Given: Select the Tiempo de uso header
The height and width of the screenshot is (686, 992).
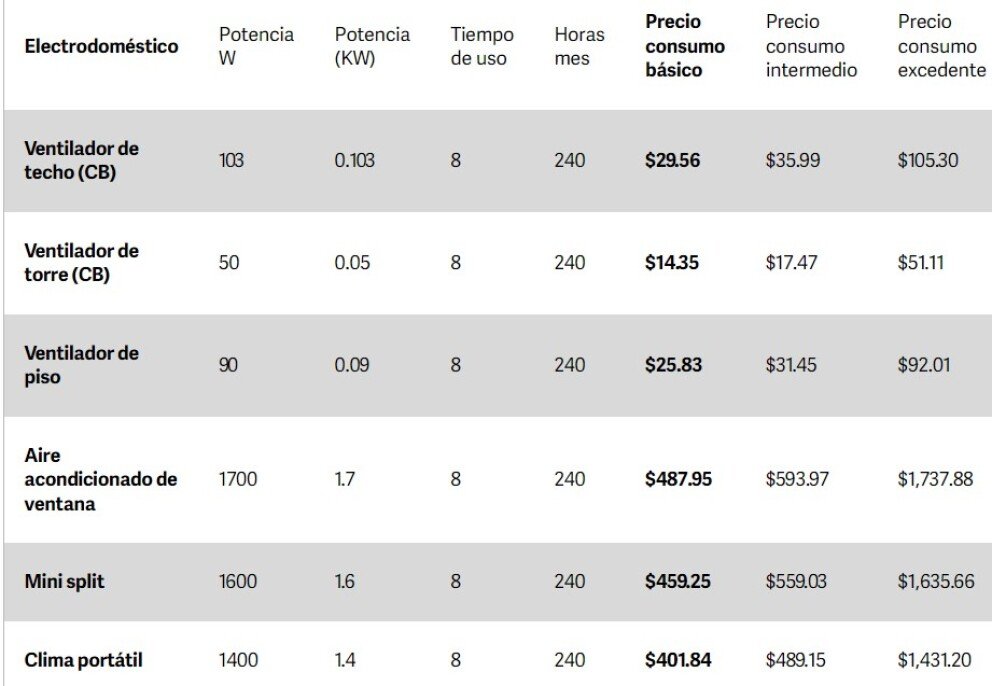Looking at the screenshot, I should pos(481,46).
